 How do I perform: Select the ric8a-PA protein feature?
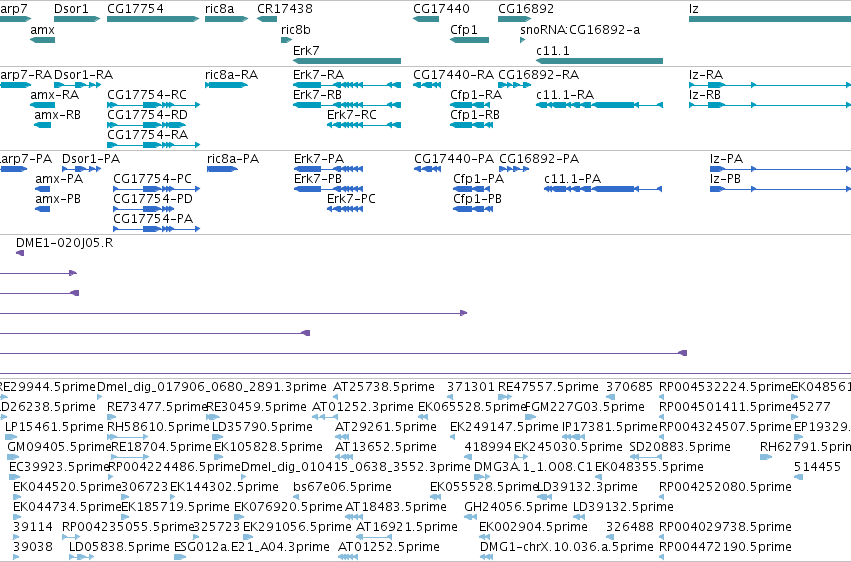223,169
